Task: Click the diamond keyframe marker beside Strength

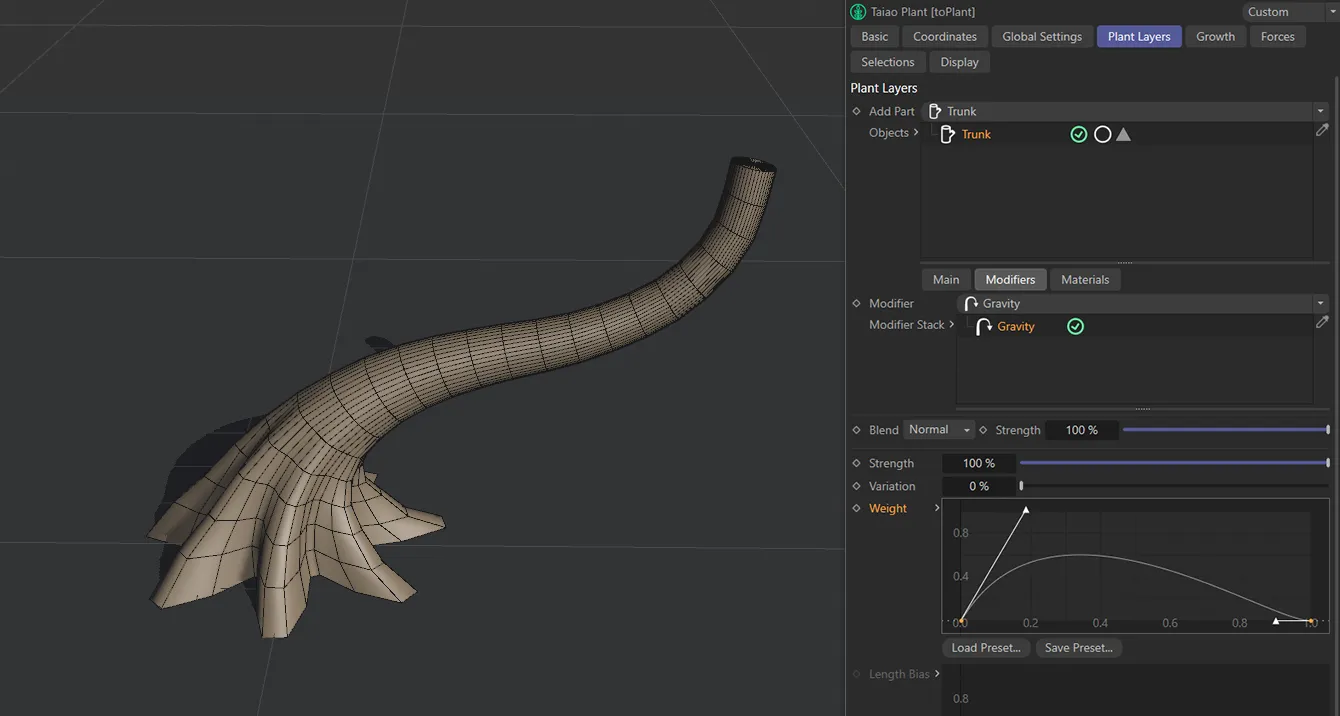Action: 857,463
